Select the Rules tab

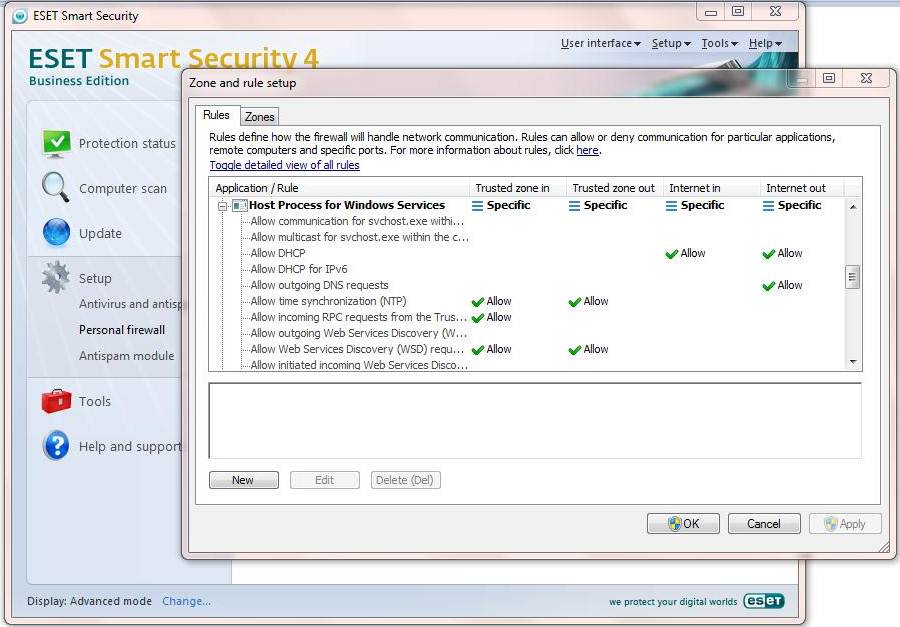coord(216,115)
